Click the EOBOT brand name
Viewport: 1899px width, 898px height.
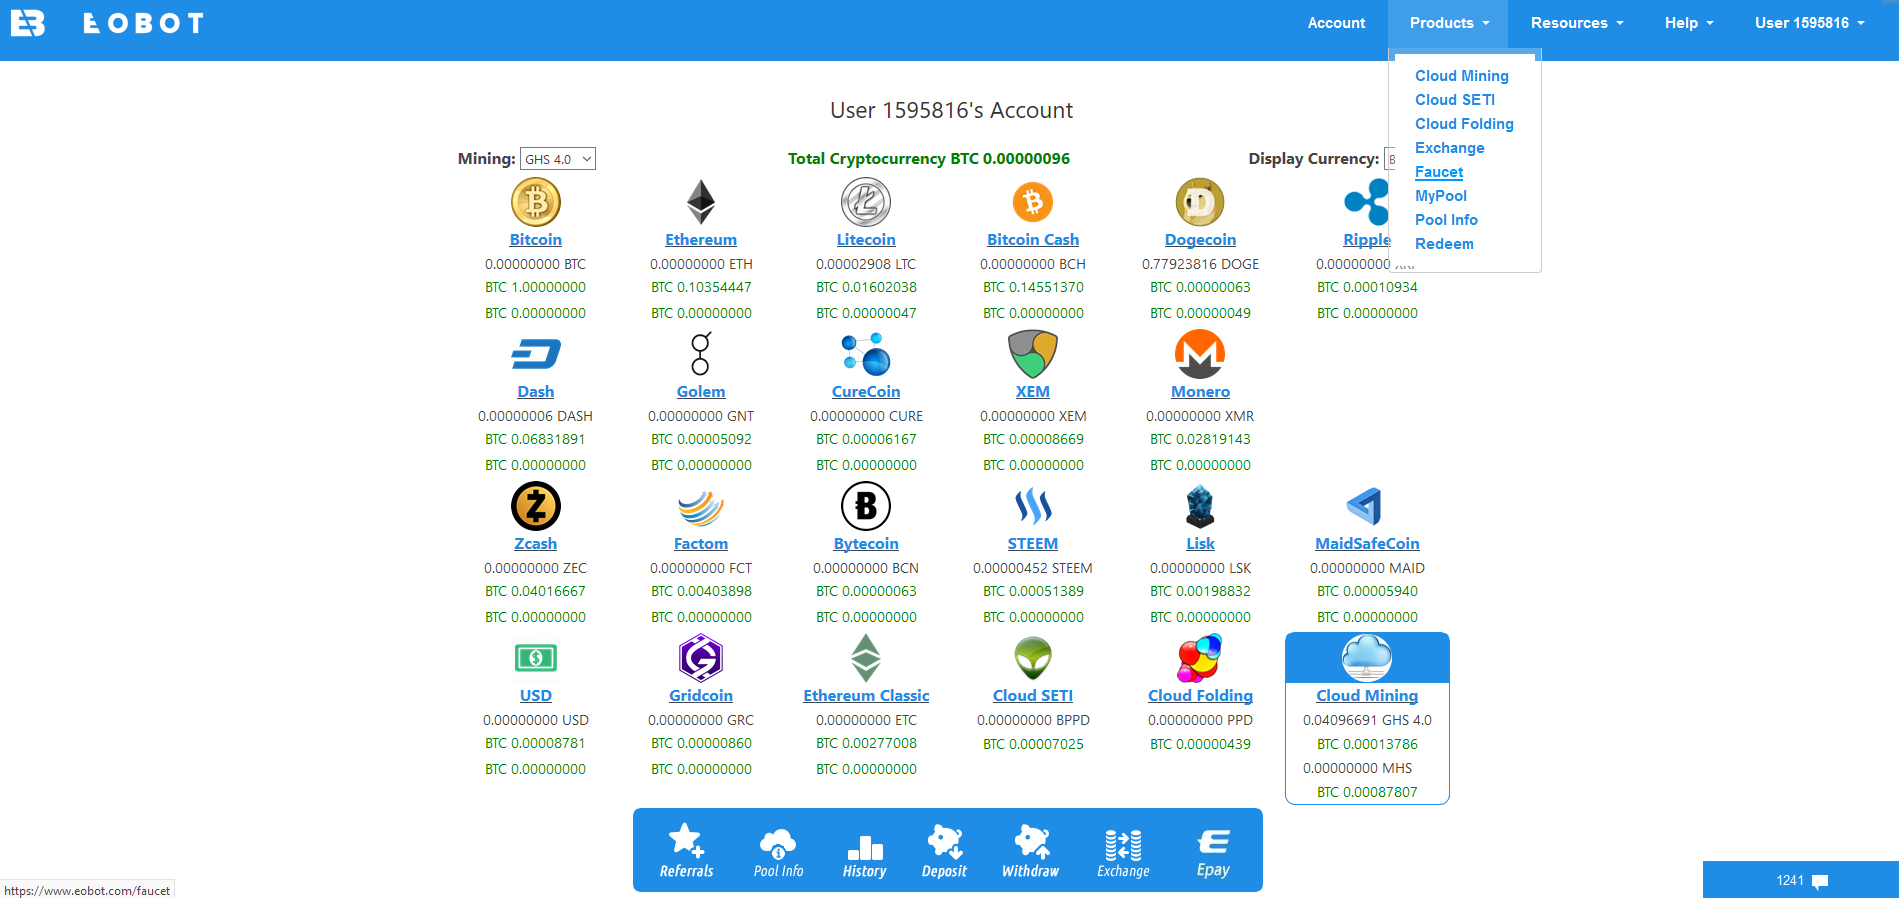point(144,23)
